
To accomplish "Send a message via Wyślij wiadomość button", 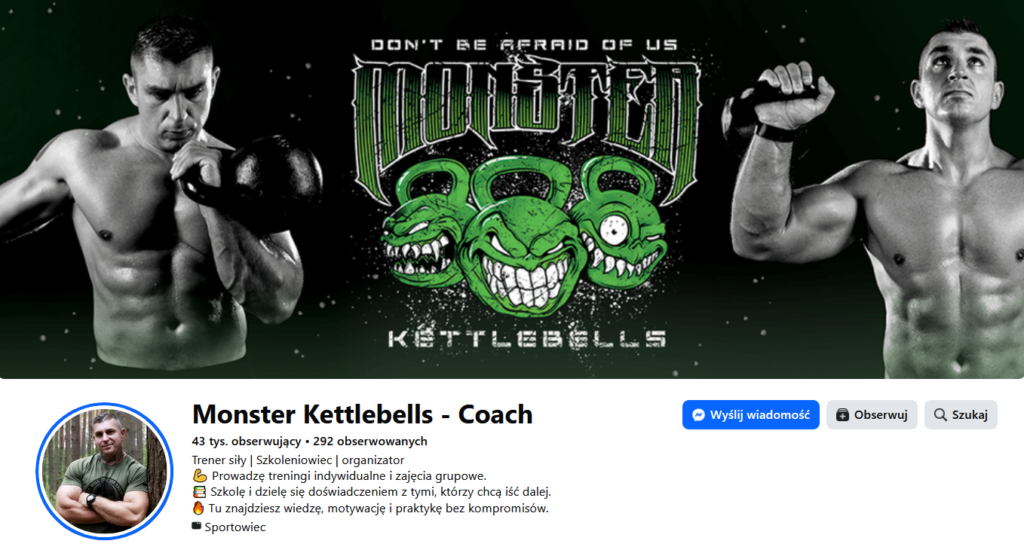I will (750, 415).
